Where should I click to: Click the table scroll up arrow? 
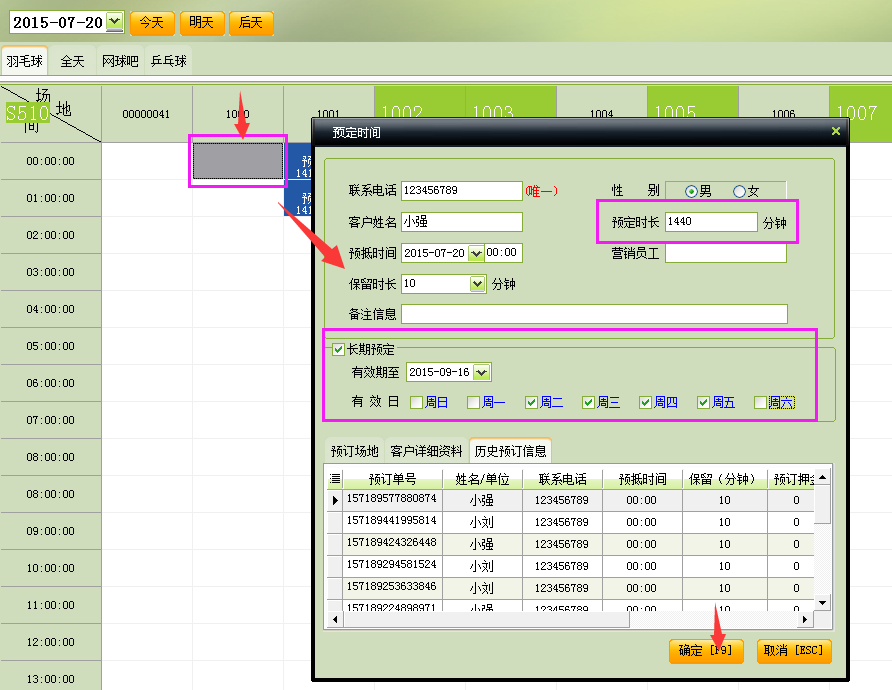(823, 478)
